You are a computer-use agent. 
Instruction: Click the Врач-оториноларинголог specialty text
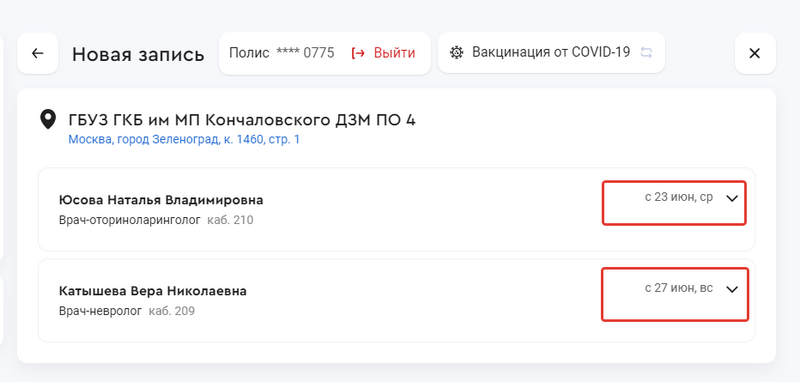130,221
